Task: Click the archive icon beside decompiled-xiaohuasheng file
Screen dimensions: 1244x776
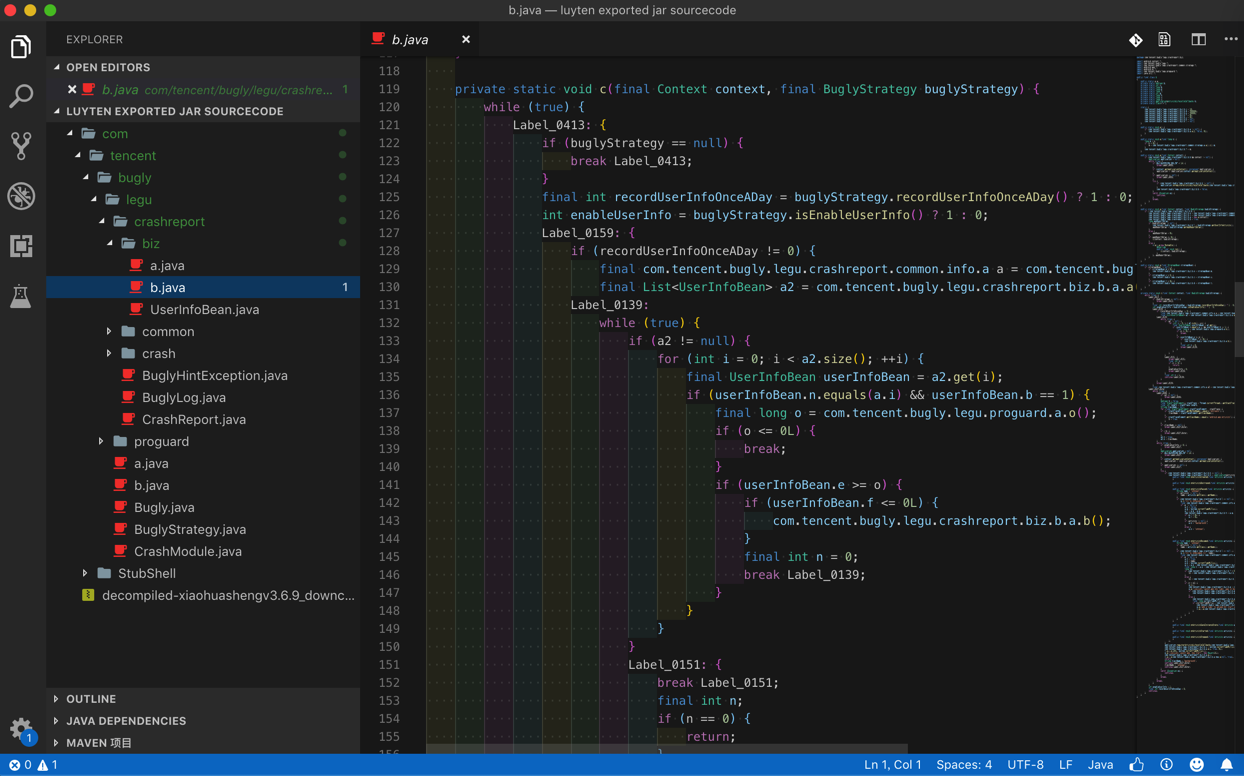Action: pyautogui.click(x=88, y=596)
